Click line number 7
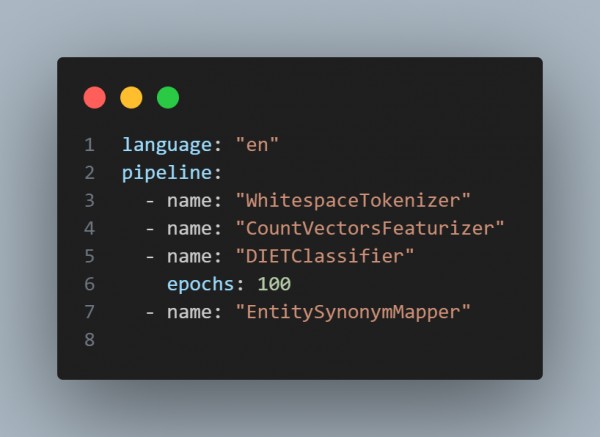This screenshot has width=600, height=437. (90, 312)
